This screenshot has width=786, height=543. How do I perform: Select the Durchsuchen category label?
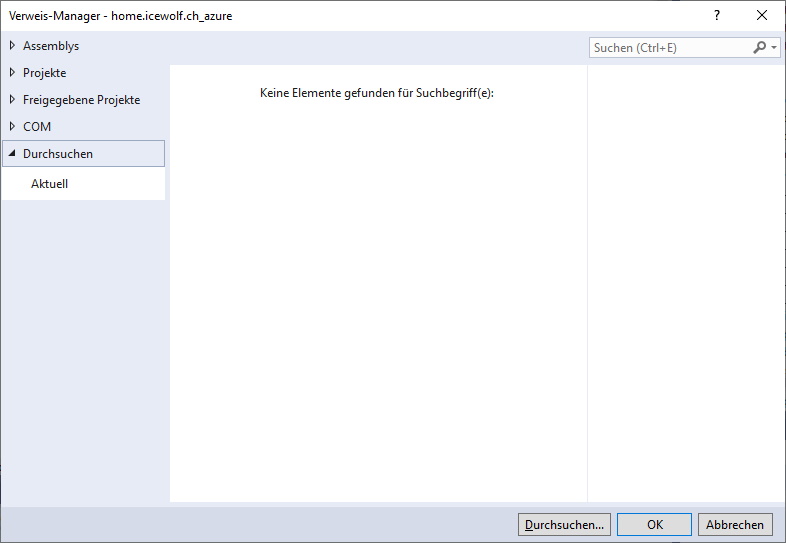(58, 154)
